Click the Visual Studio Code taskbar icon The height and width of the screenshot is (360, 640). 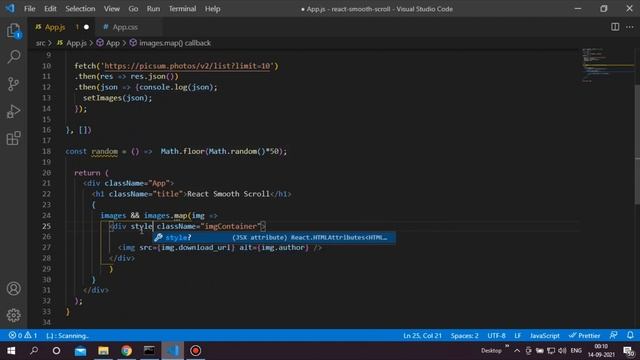(172, 351)
